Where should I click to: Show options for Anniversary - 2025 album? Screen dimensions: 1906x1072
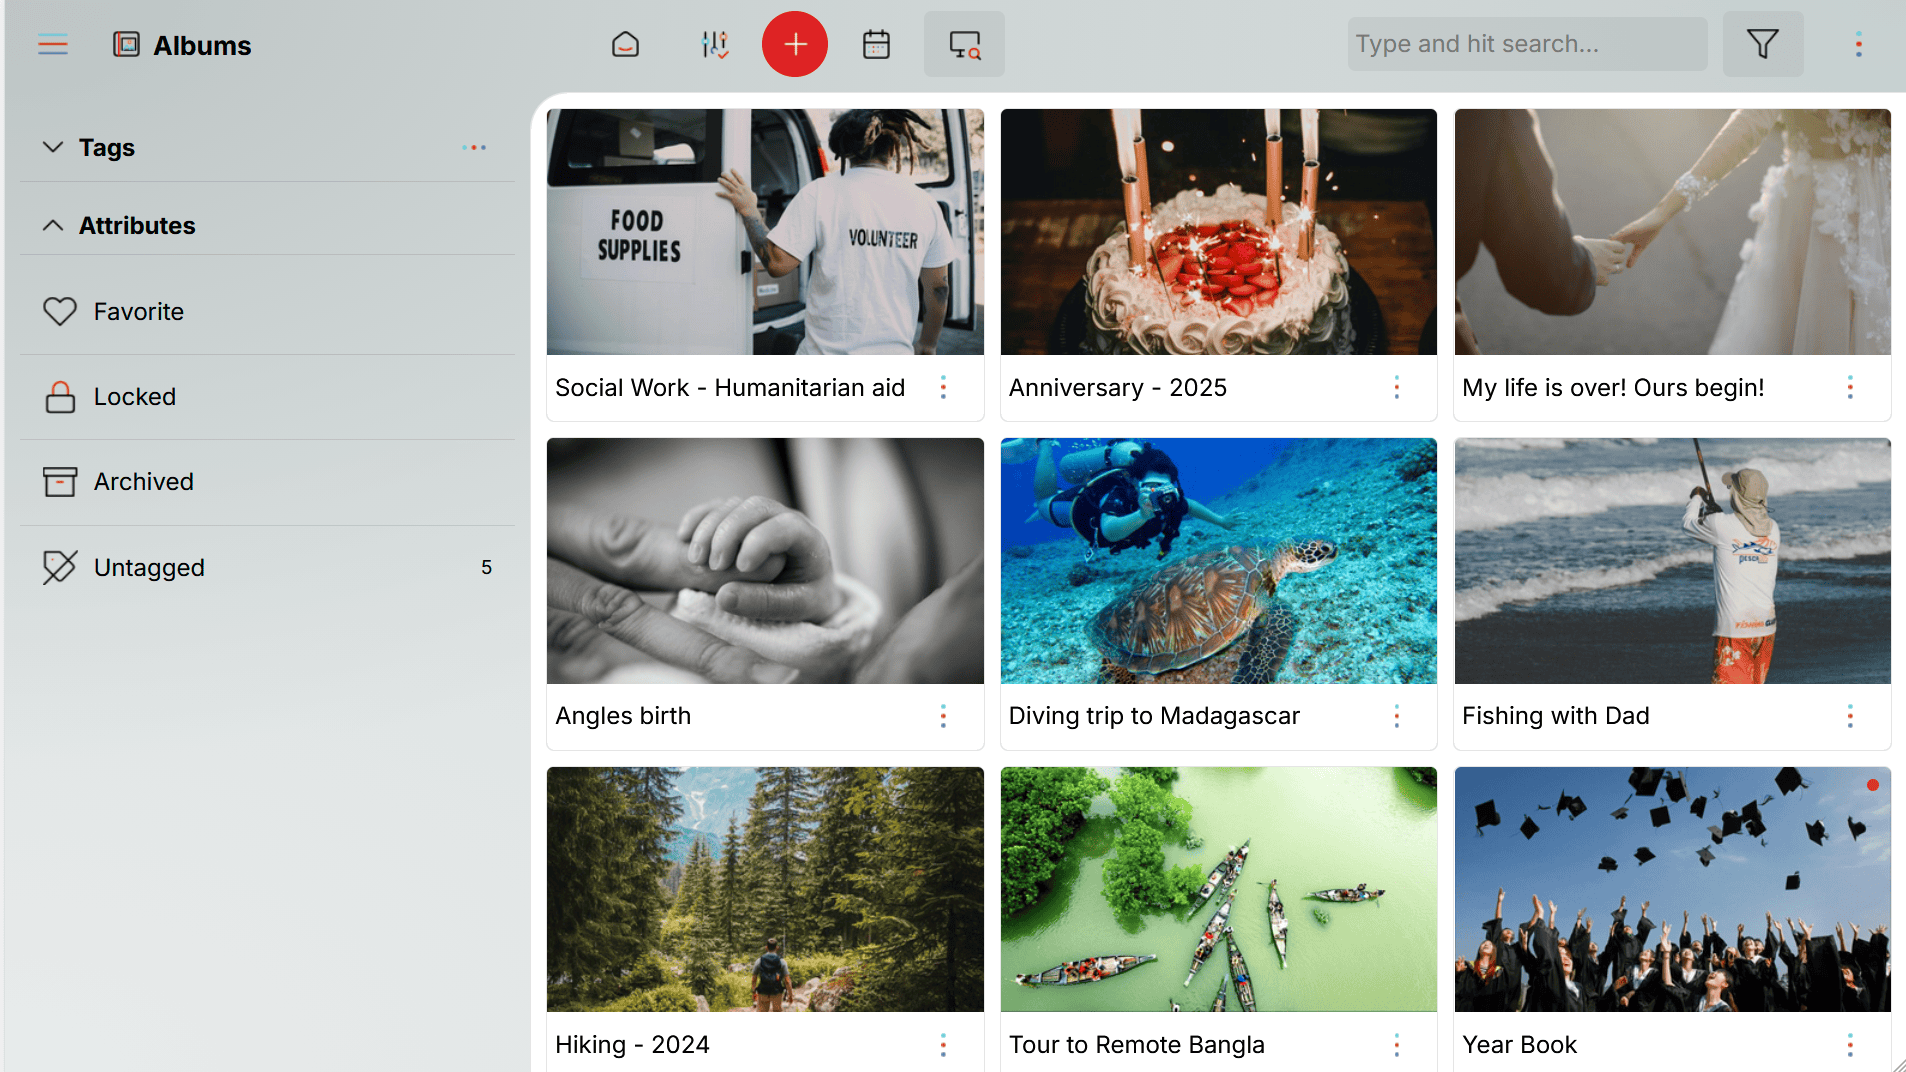1397,388
